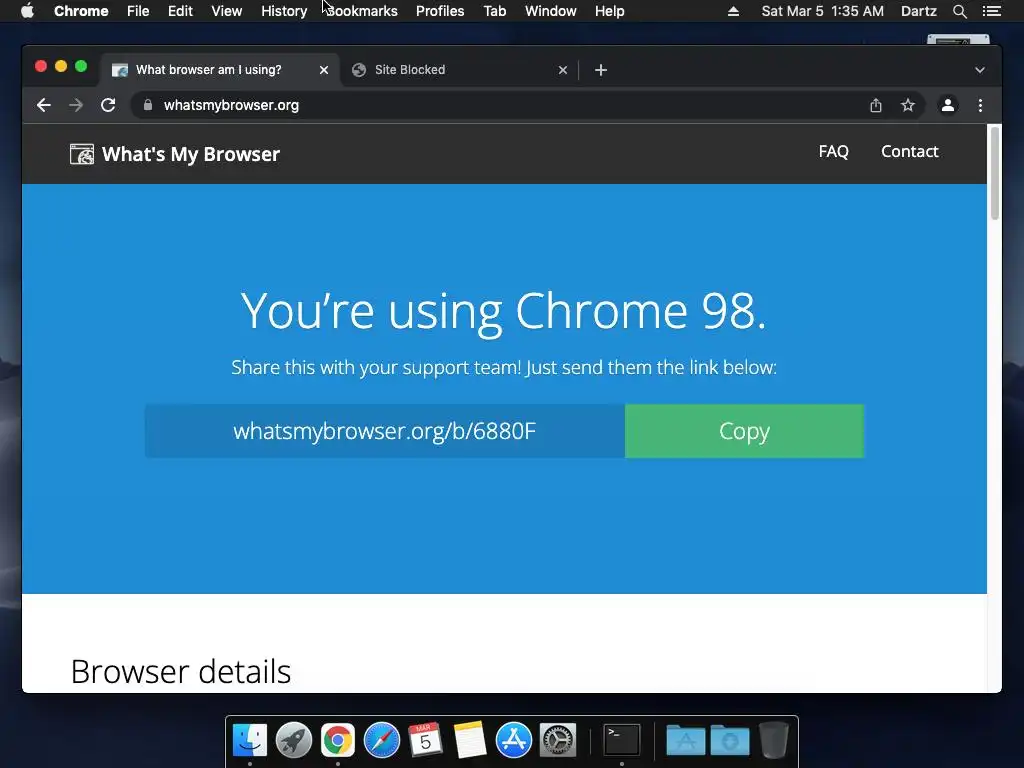Close the Site Blocked tab
Viewport: 1024px width, 768px height.
[563, 70]
